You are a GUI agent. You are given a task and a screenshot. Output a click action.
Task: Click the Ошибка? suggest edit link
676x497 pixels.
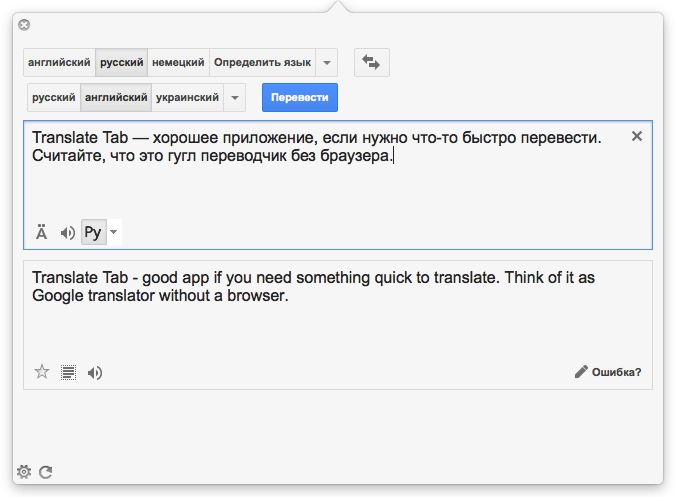click(x=608, y=372)
